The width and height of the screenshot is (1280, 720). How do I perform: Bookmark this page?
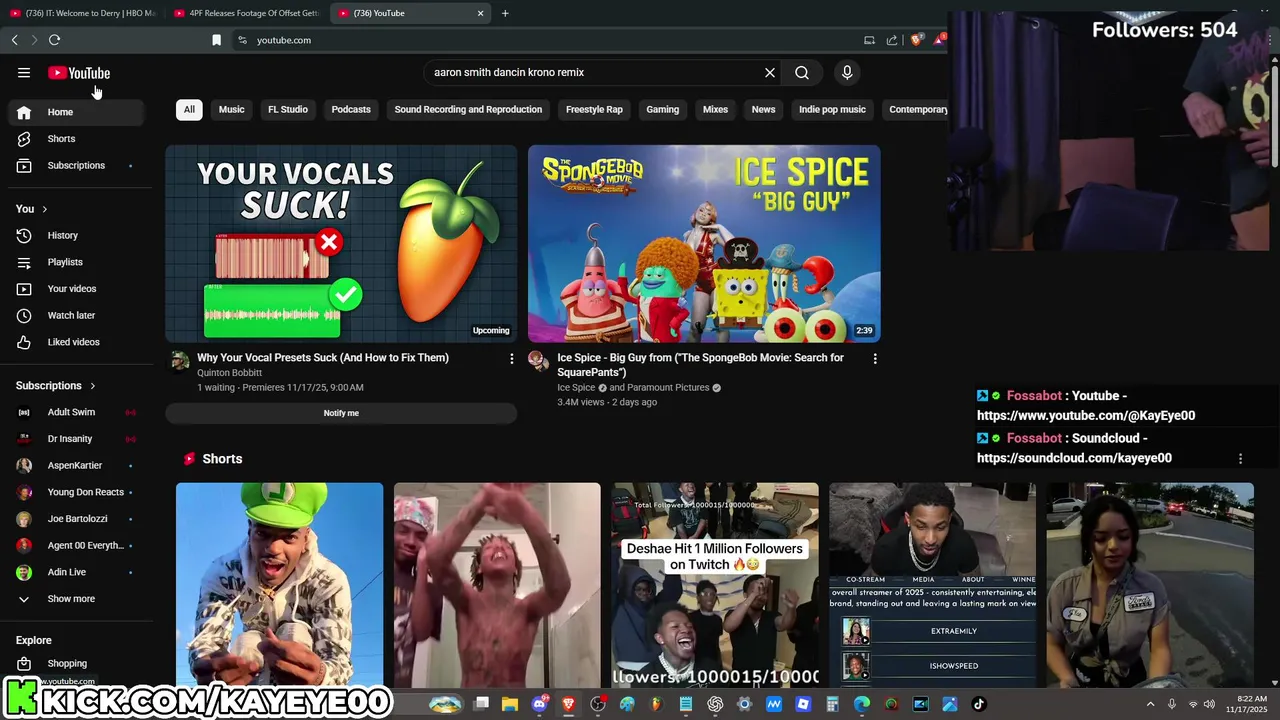tap(216, 40)
